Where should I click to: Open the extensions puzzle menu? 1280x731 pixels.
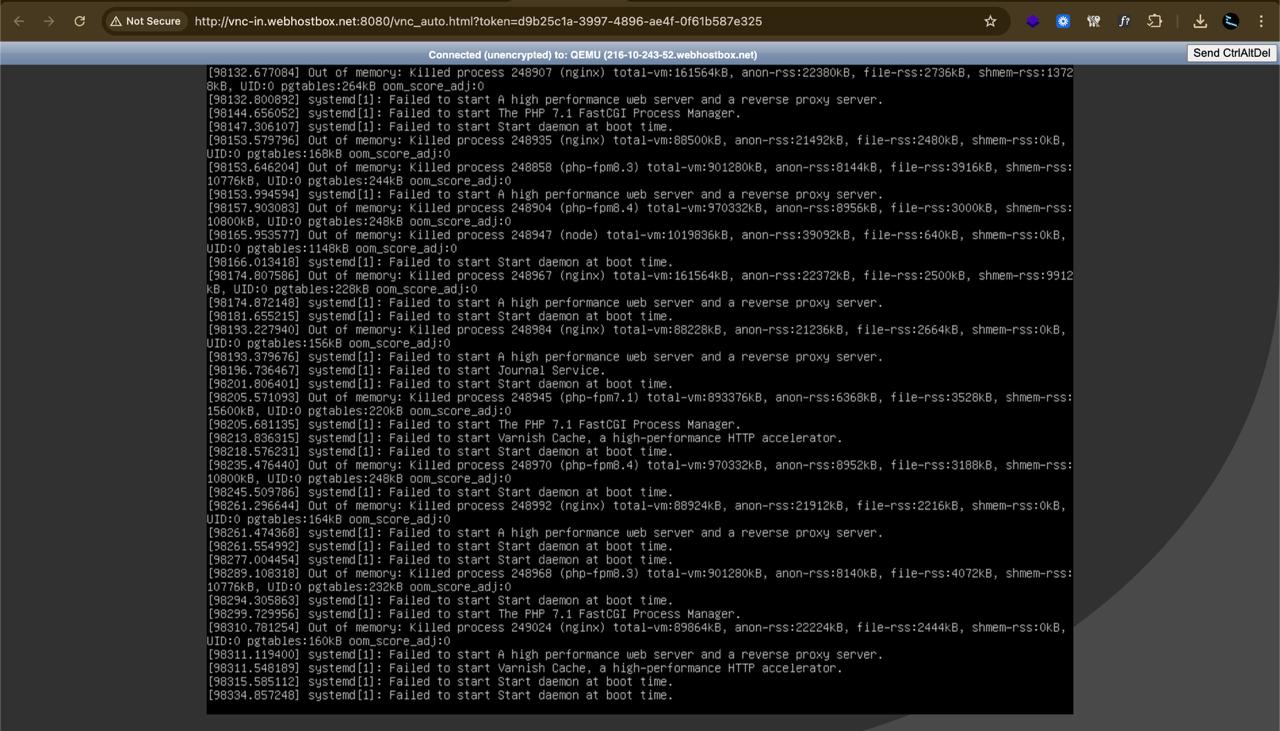click(1155, 21)
